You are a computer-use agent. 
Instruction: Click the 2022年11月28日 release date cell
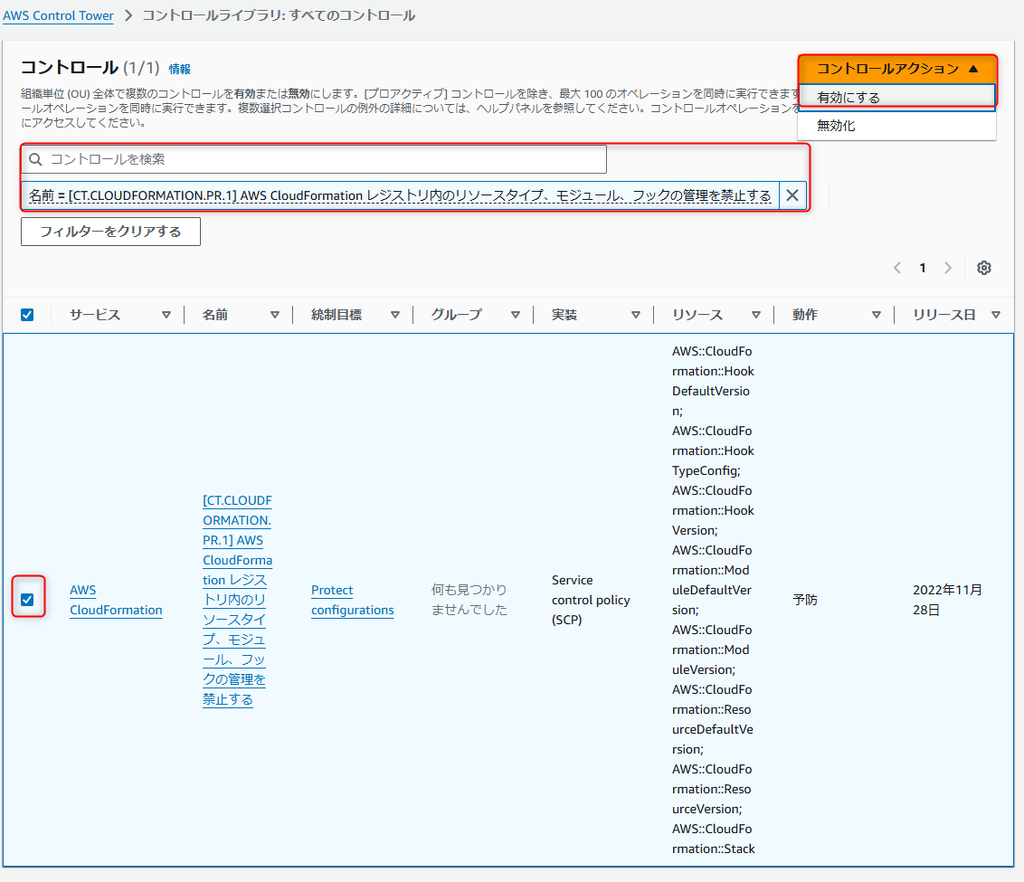tap(947, 600)
